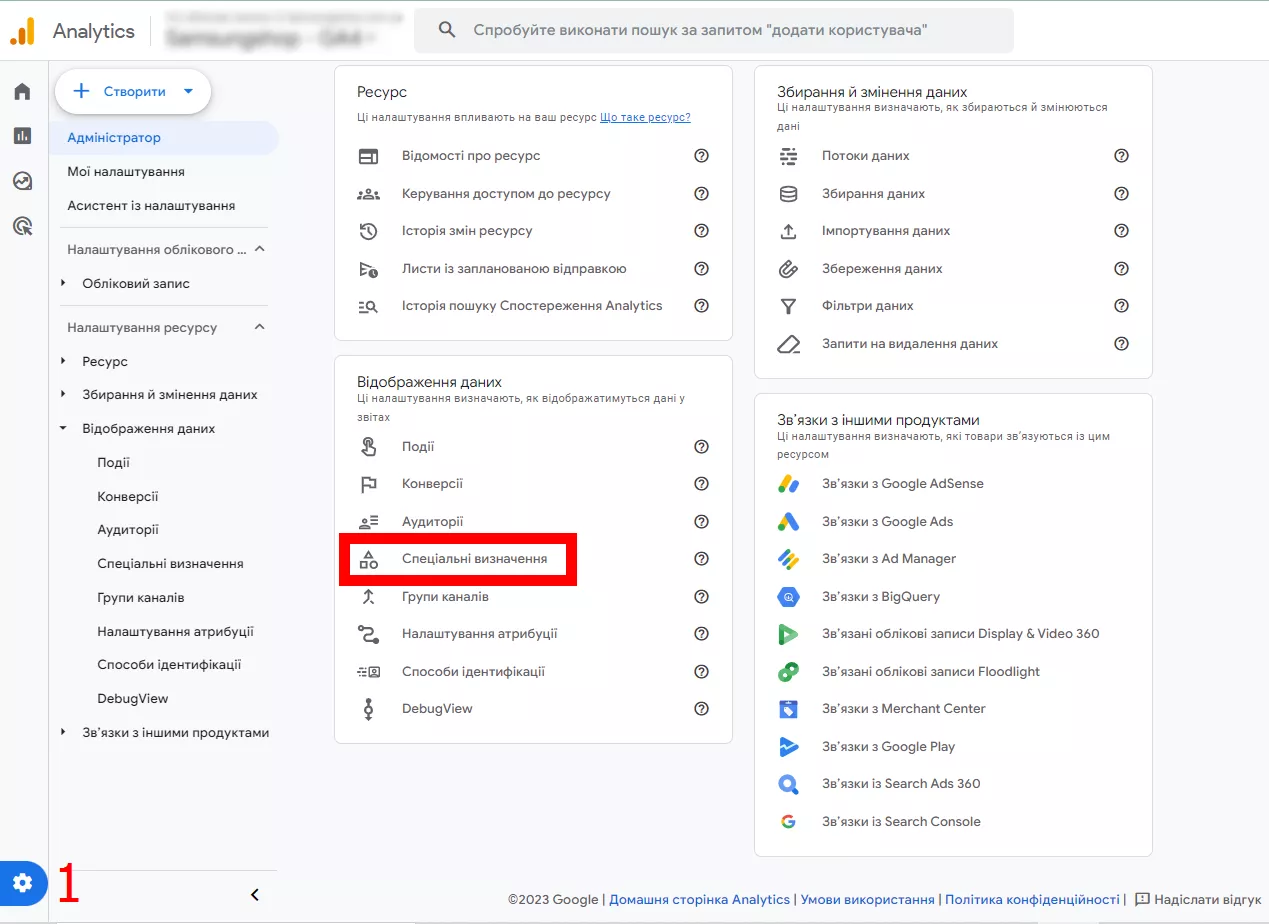Open the Створити dropdown button
This screenshot has width=1269, height=924.
tap(133, 91)
